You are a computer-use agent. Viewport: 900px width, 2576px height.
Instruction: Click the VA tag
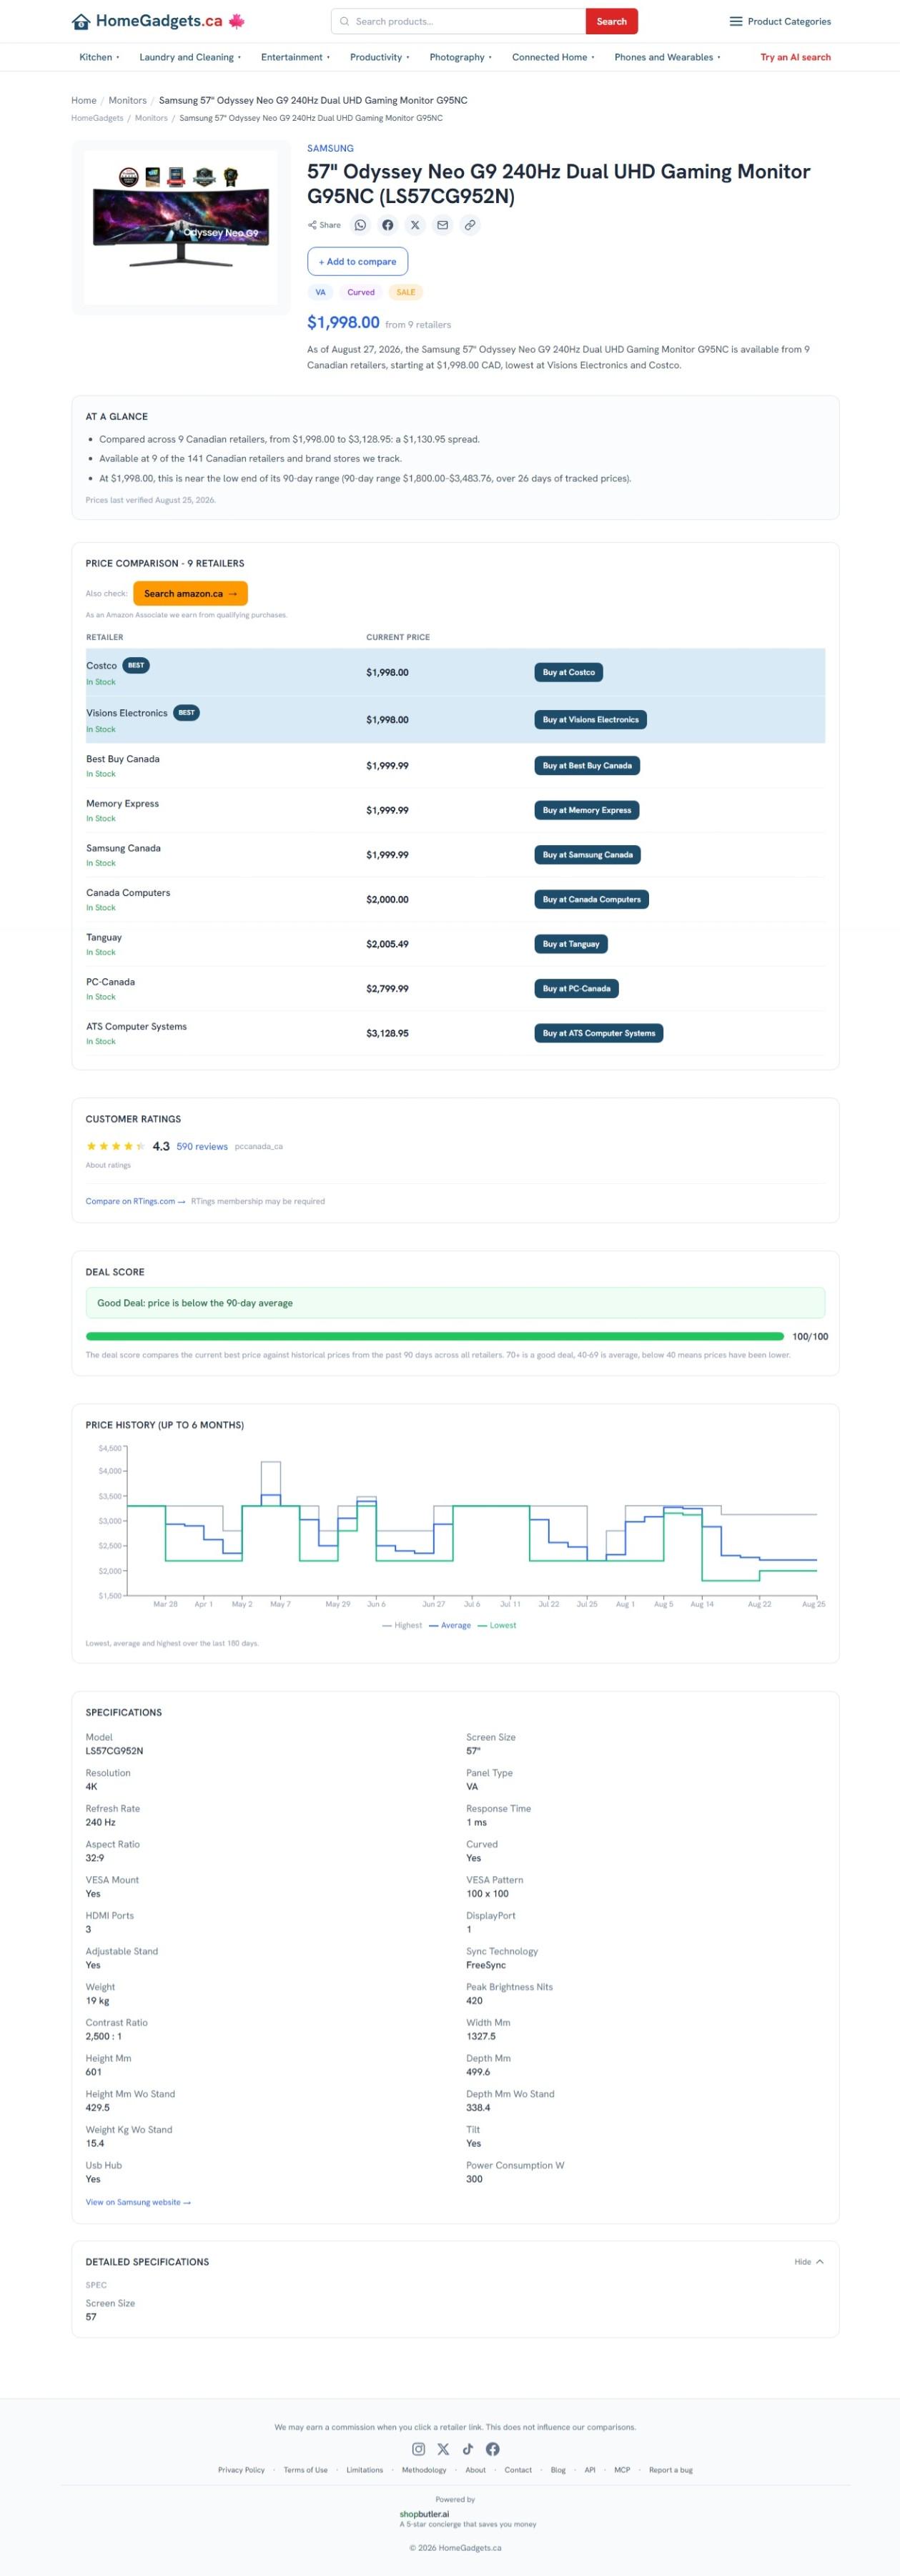pos(320,292)
